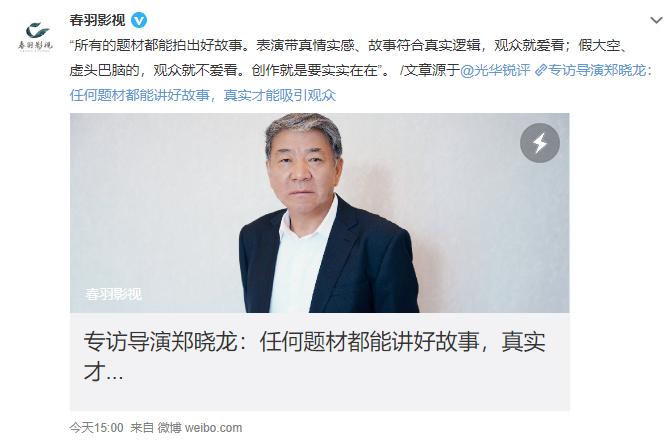Click the 微博 source label
This screenshot has height=445, width=670.
(169, 427)
